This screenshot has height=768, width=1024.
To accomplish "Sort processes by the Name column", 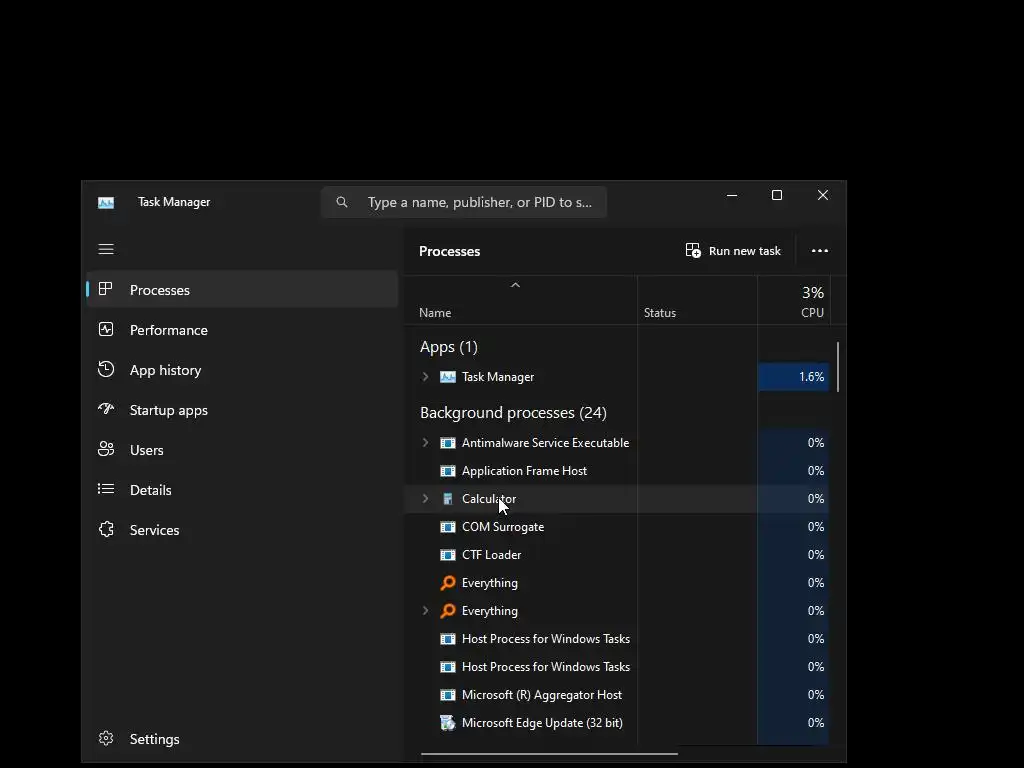I will (x=435, y=313).
